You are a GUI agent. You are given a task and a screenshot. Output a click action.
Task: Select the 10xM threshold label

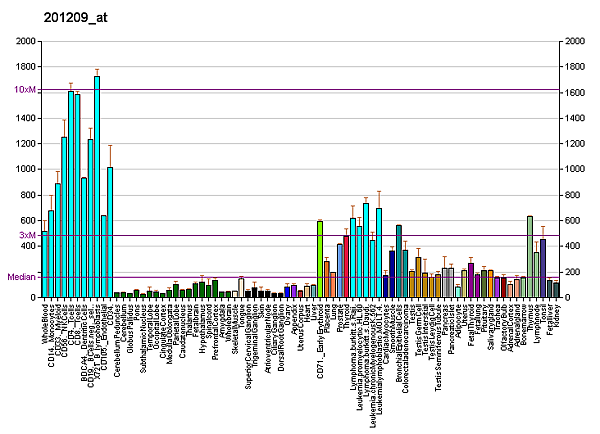coord(26,90)
